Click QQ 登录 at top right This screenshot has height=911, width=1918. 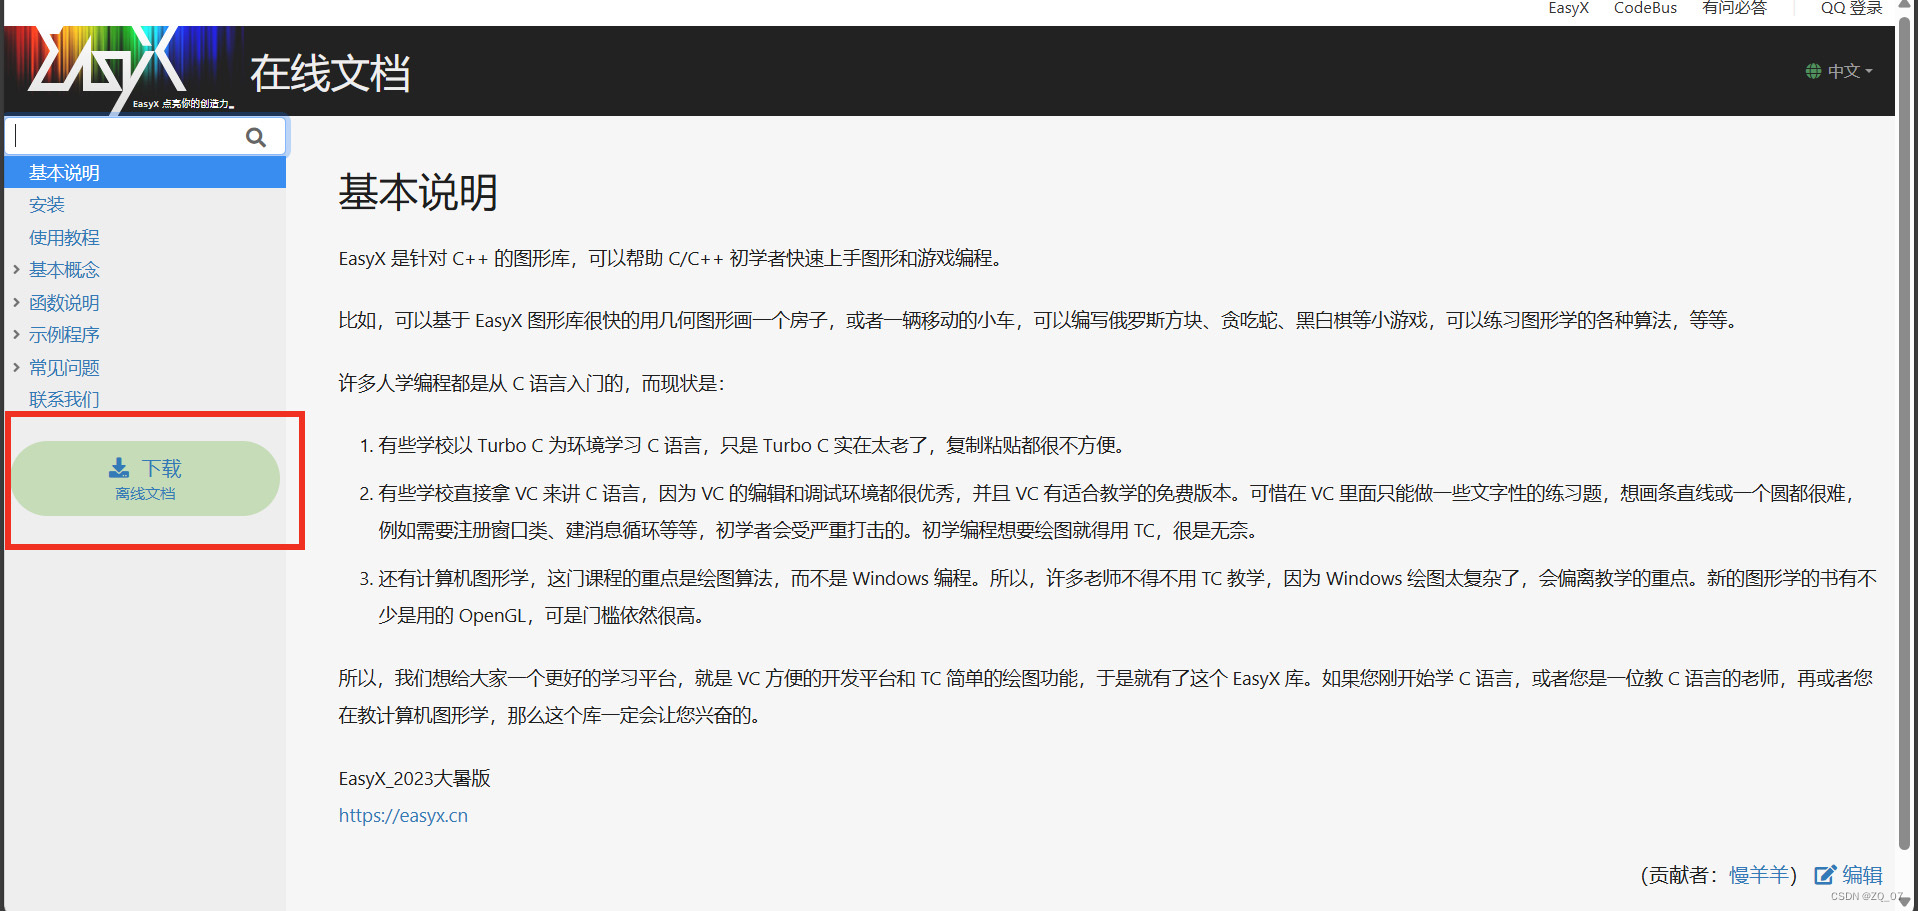click(x=1849, y=8)
